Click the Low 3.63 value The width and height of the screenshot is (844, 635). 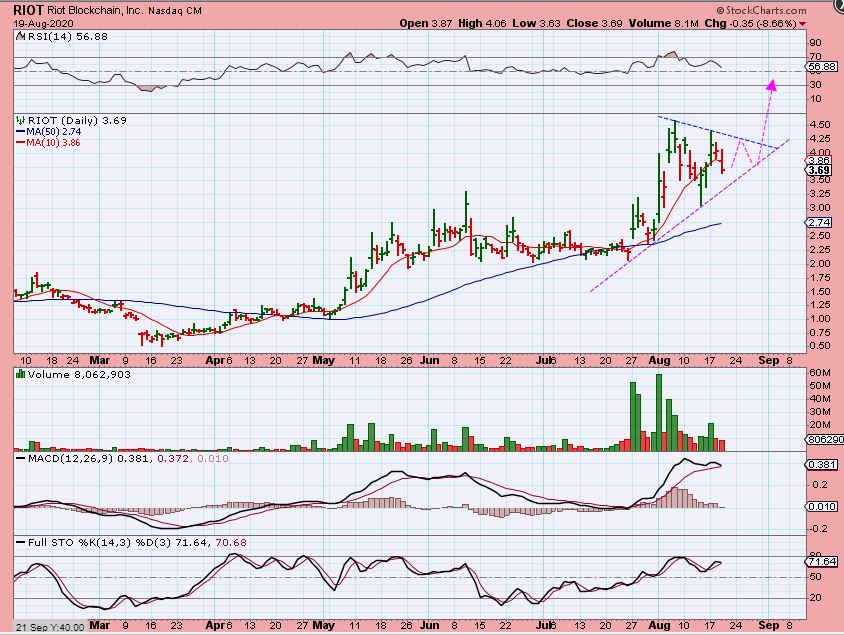point(536,24)
